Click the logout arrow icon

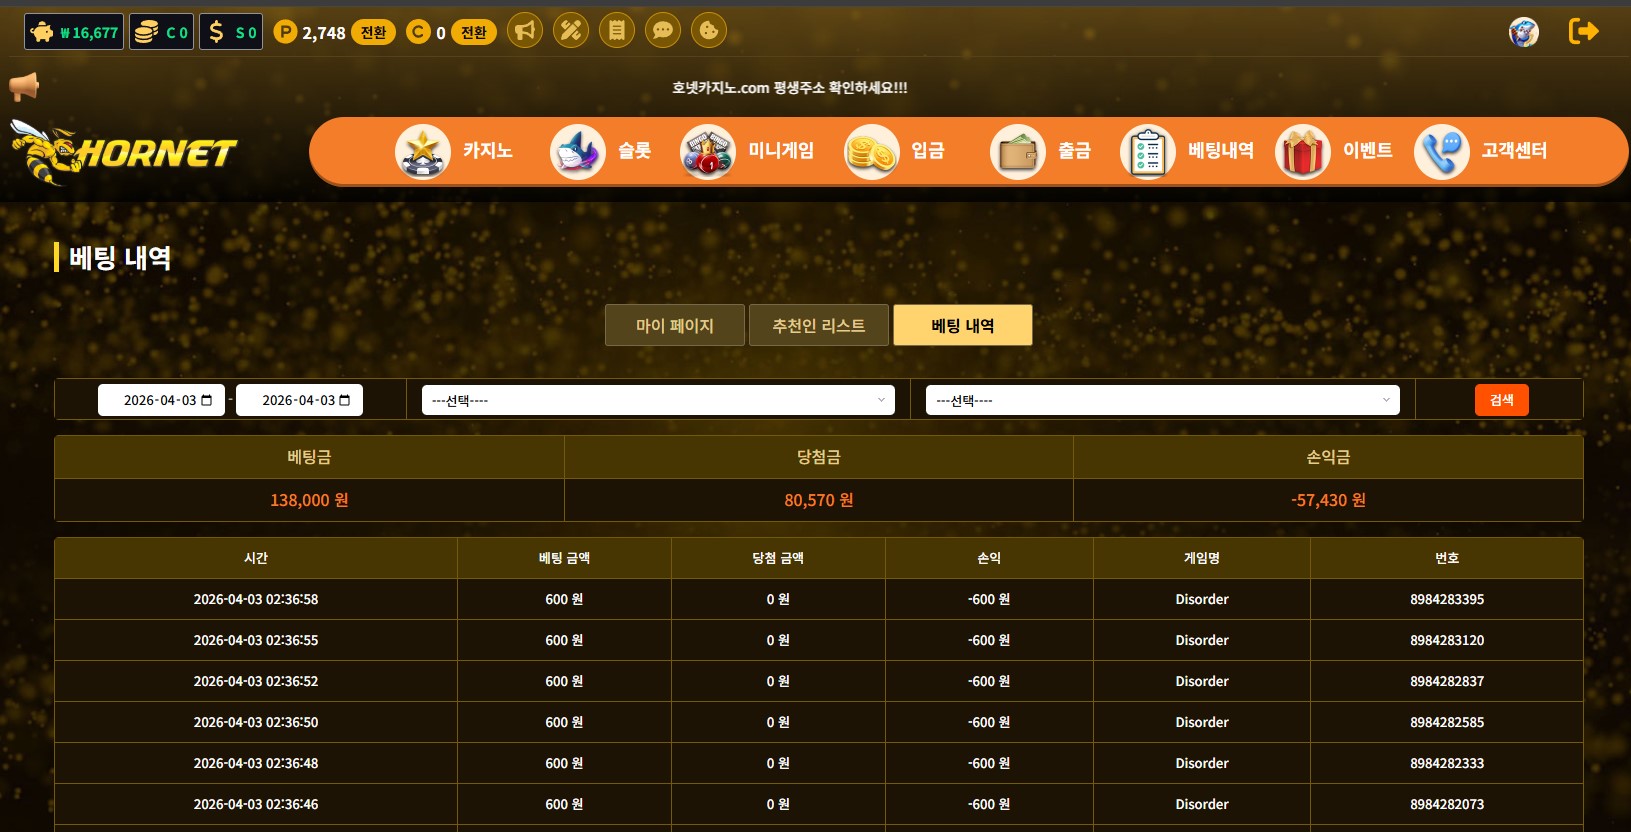pyautogui.click(x=1583, y=31)
